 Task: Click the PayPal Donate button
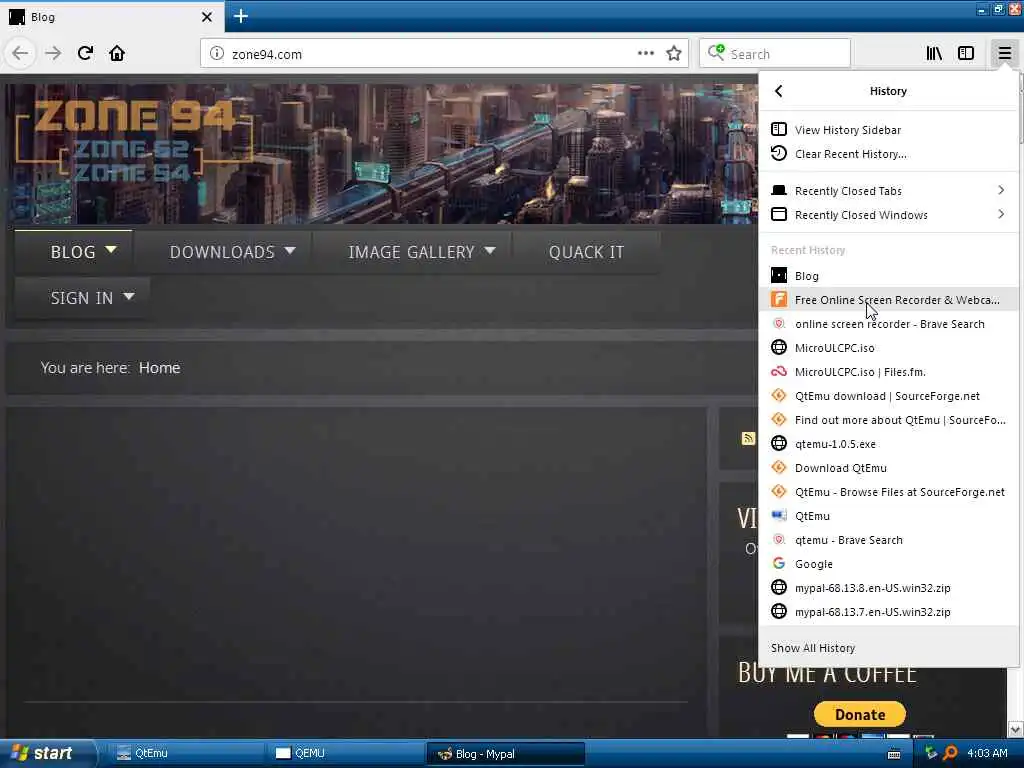(x=859, y=714)
